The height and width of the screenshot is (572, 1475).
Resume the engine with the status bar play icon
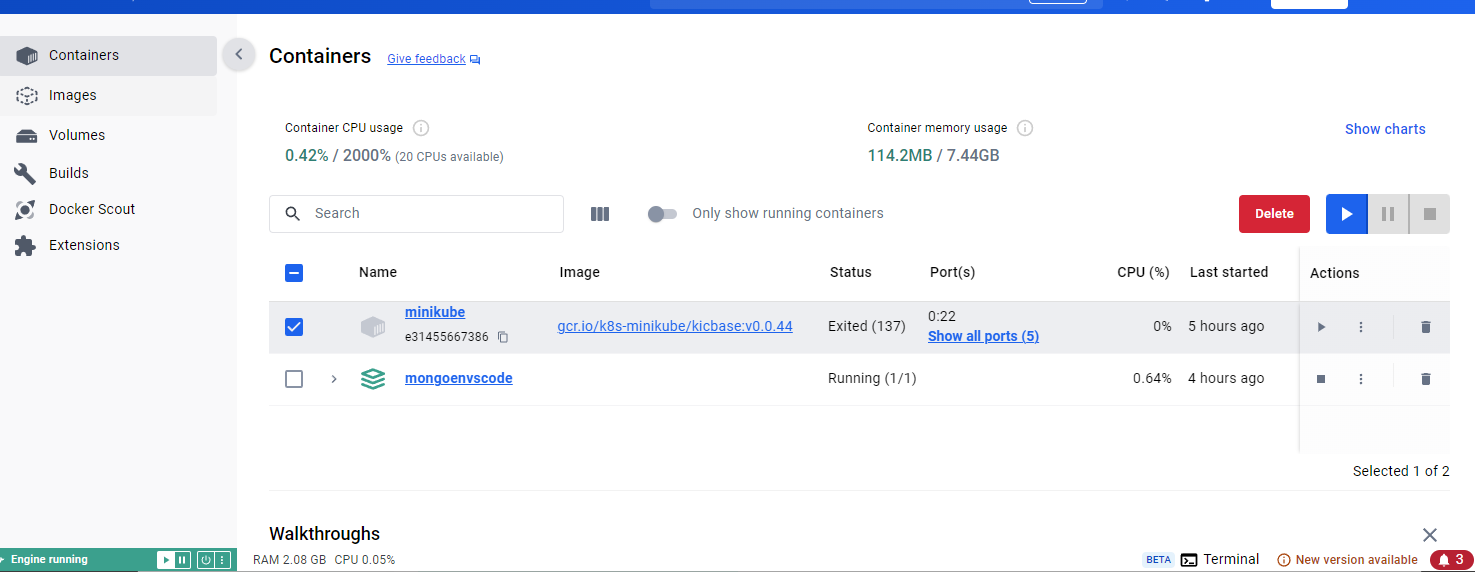click(166, 560)
